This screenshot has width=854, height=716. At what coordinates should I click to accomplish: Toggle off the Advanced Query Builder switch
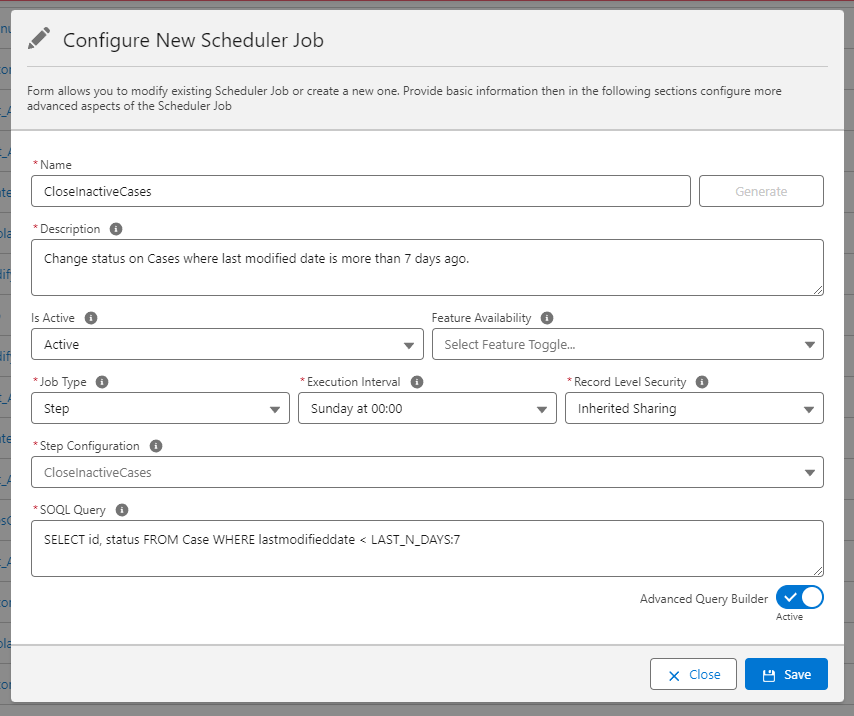coord(799,596)
